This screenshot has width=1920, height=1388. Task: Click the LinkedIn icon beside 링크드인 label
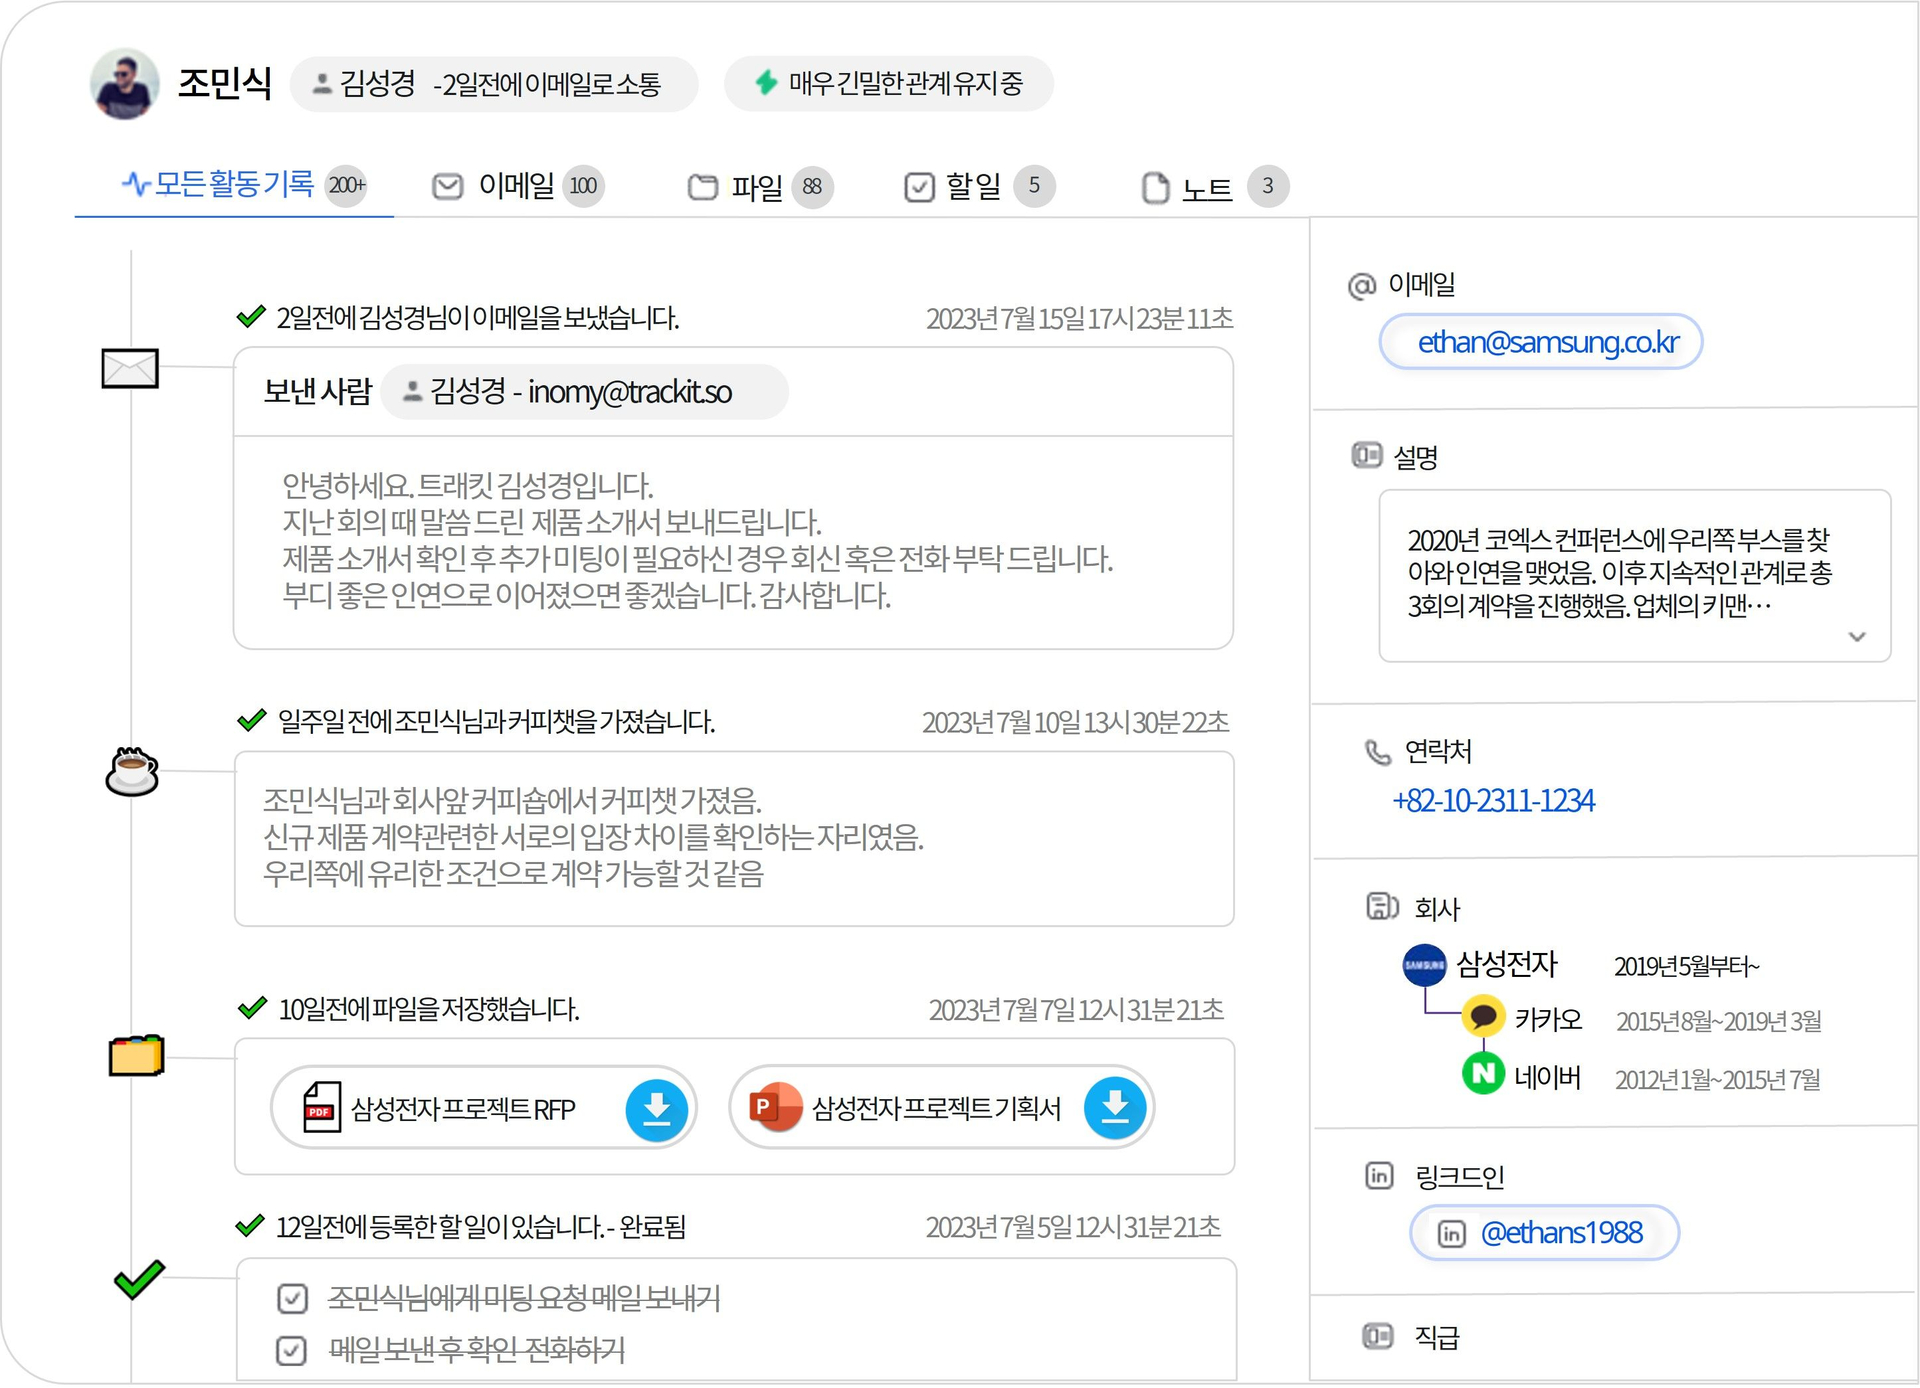[x=1379, y=1176]
